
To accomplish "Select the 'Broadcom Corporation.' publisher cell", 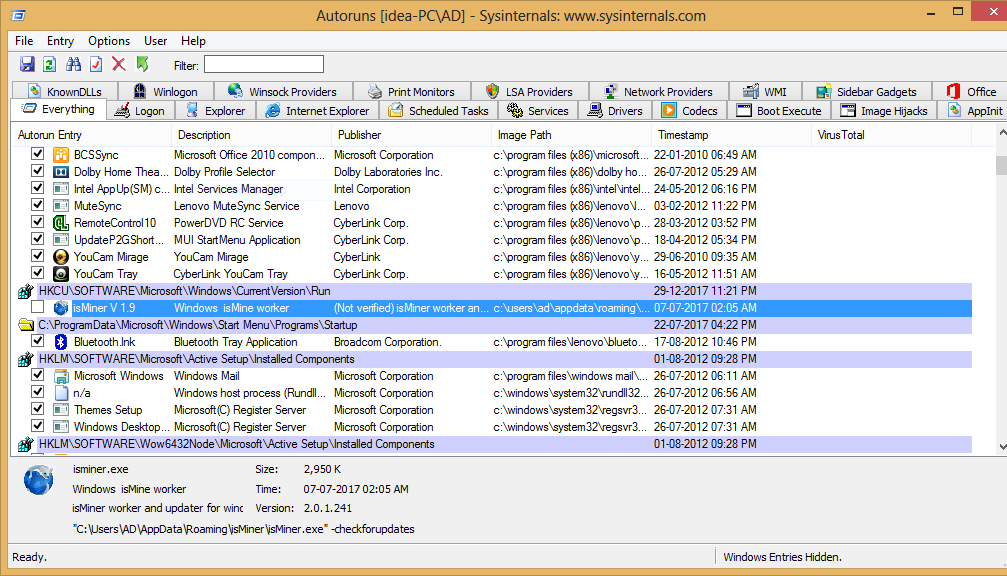I will 388,342.
